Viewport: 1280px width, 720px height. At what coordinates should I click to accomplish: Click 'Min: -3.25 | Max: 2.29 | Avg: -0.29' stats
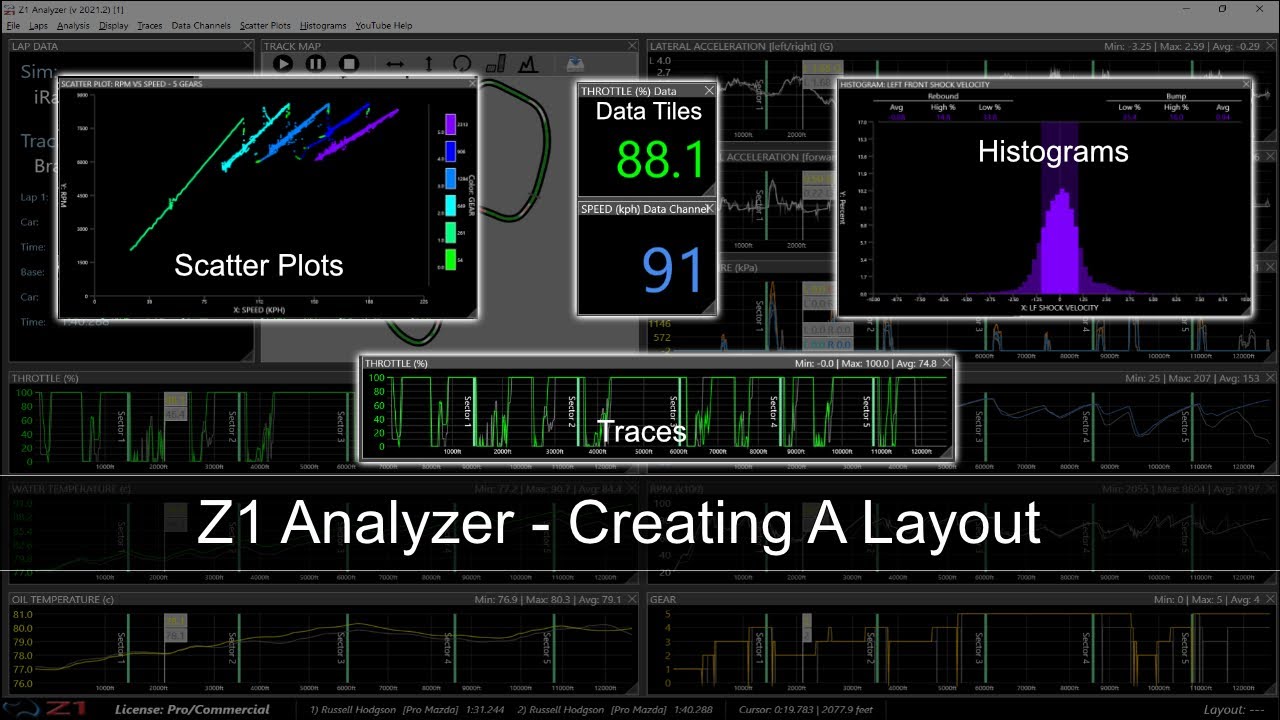coord(1182,46)
